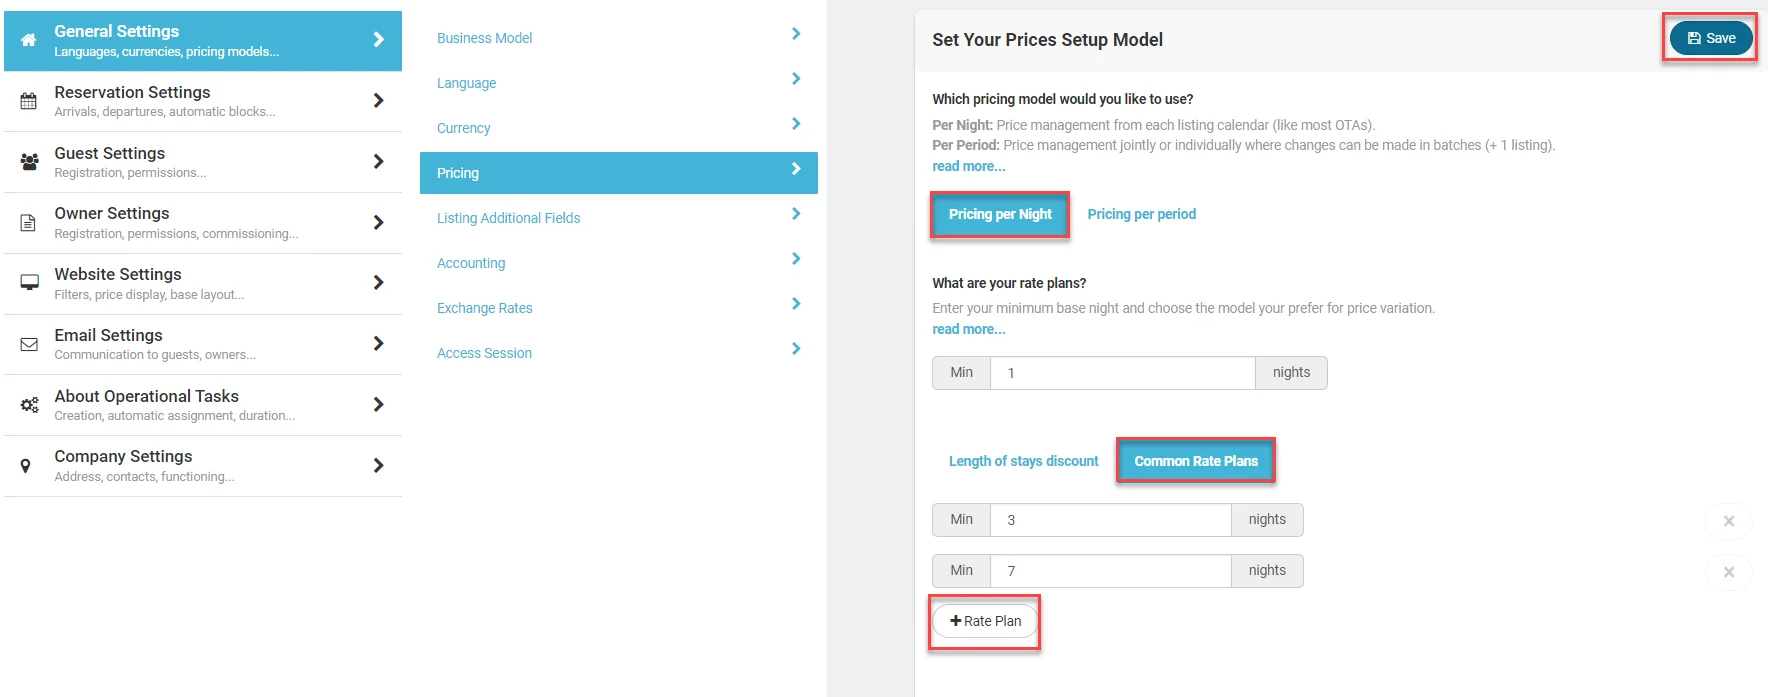Click the gears icon beside About Operational Tasks

point(29,405)
